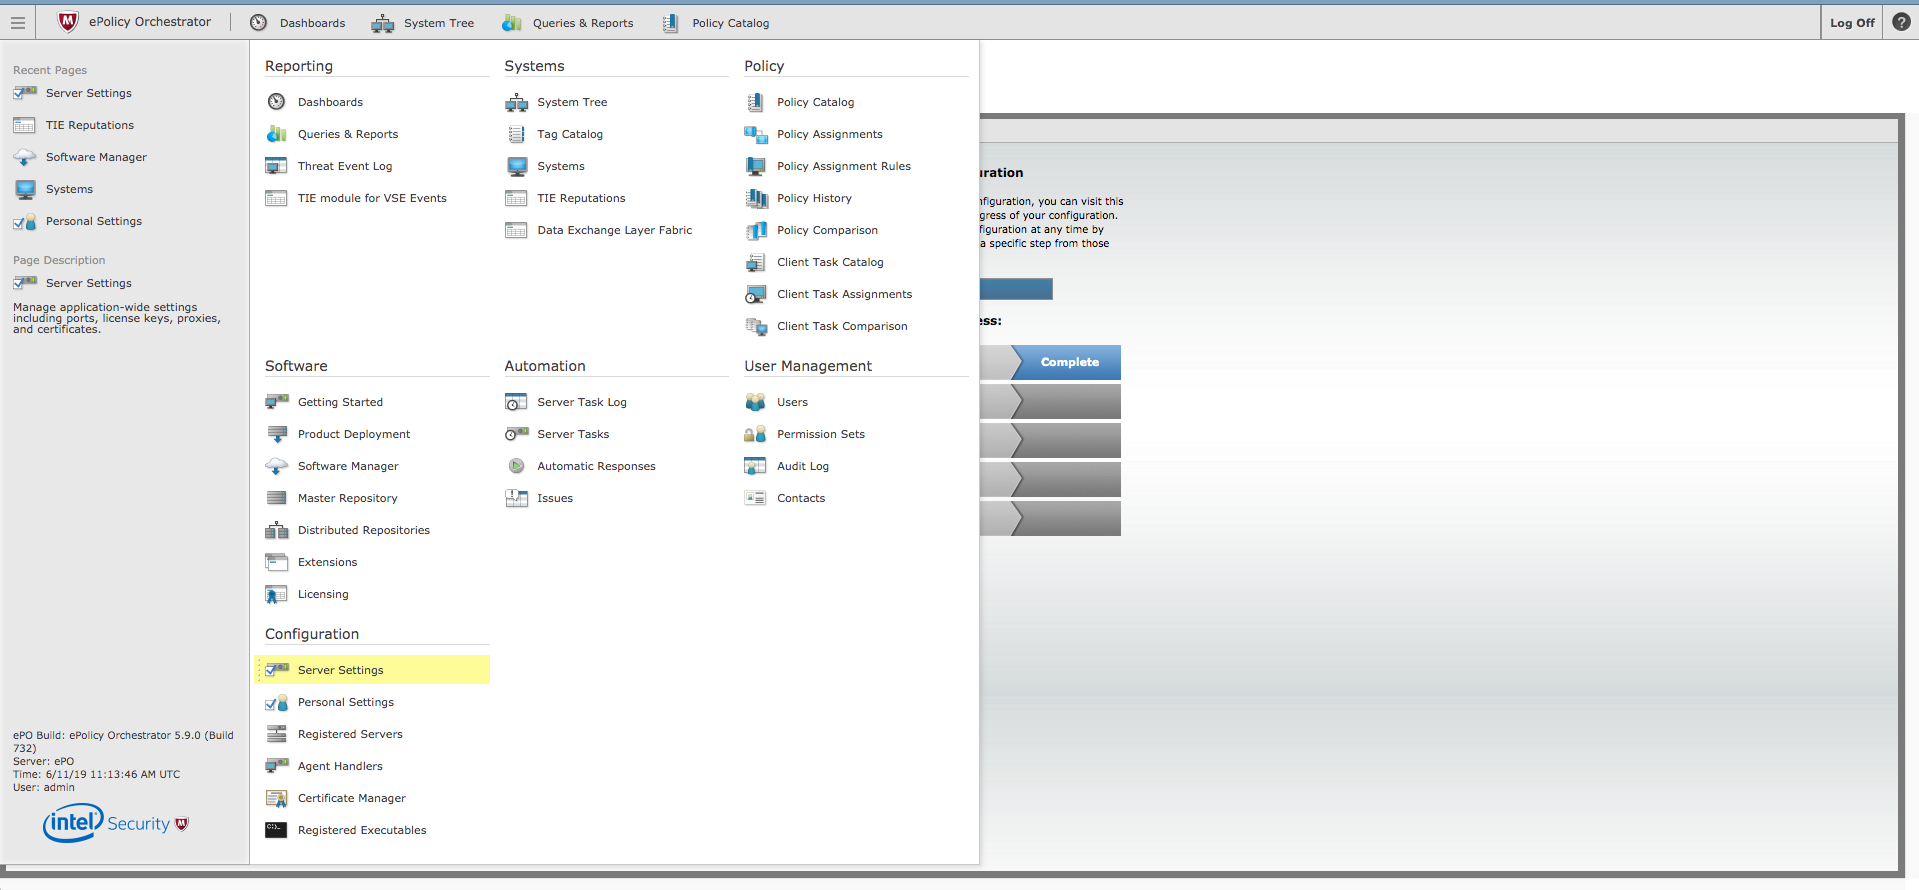This screenshot has width=1919, height=890.
Task: Open Policy Catalog under the Policy section
Action: [x=815, y=102]
